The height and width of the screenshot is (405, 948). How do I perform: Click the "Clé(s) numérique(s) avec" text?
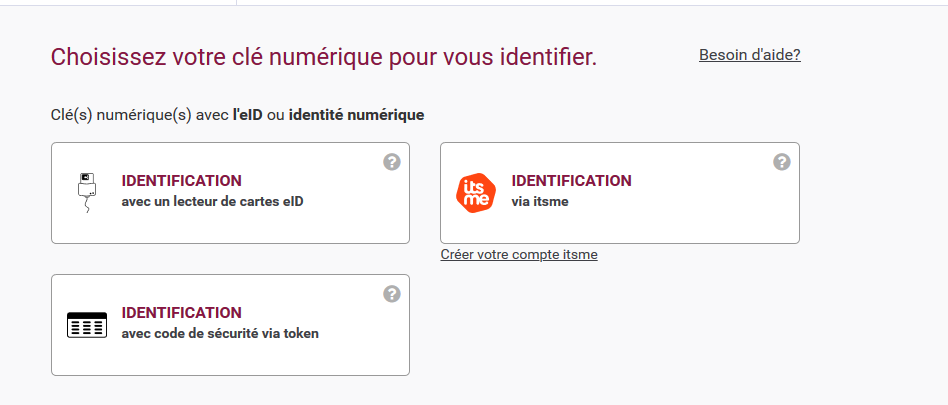140,115
